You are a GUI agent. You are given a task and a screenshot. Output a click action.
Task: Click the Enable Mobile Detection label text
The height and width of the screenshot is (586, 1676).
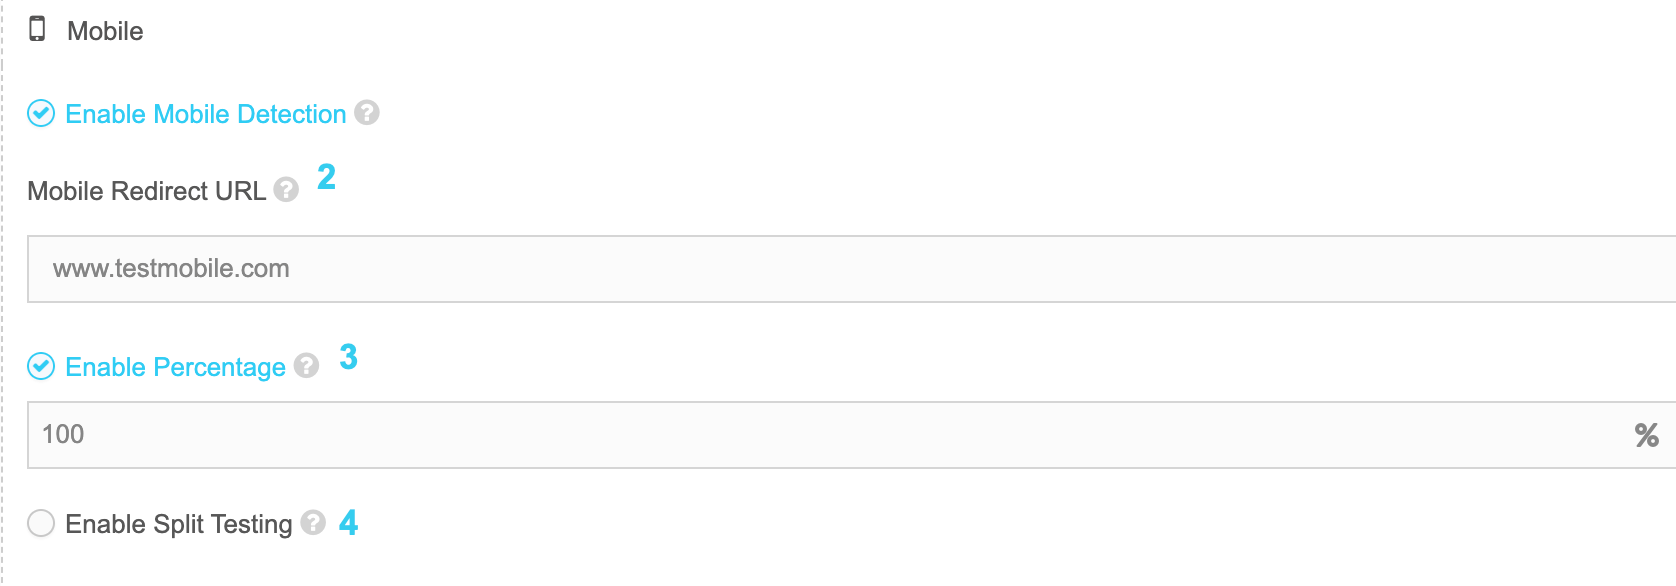coord(205,114)
